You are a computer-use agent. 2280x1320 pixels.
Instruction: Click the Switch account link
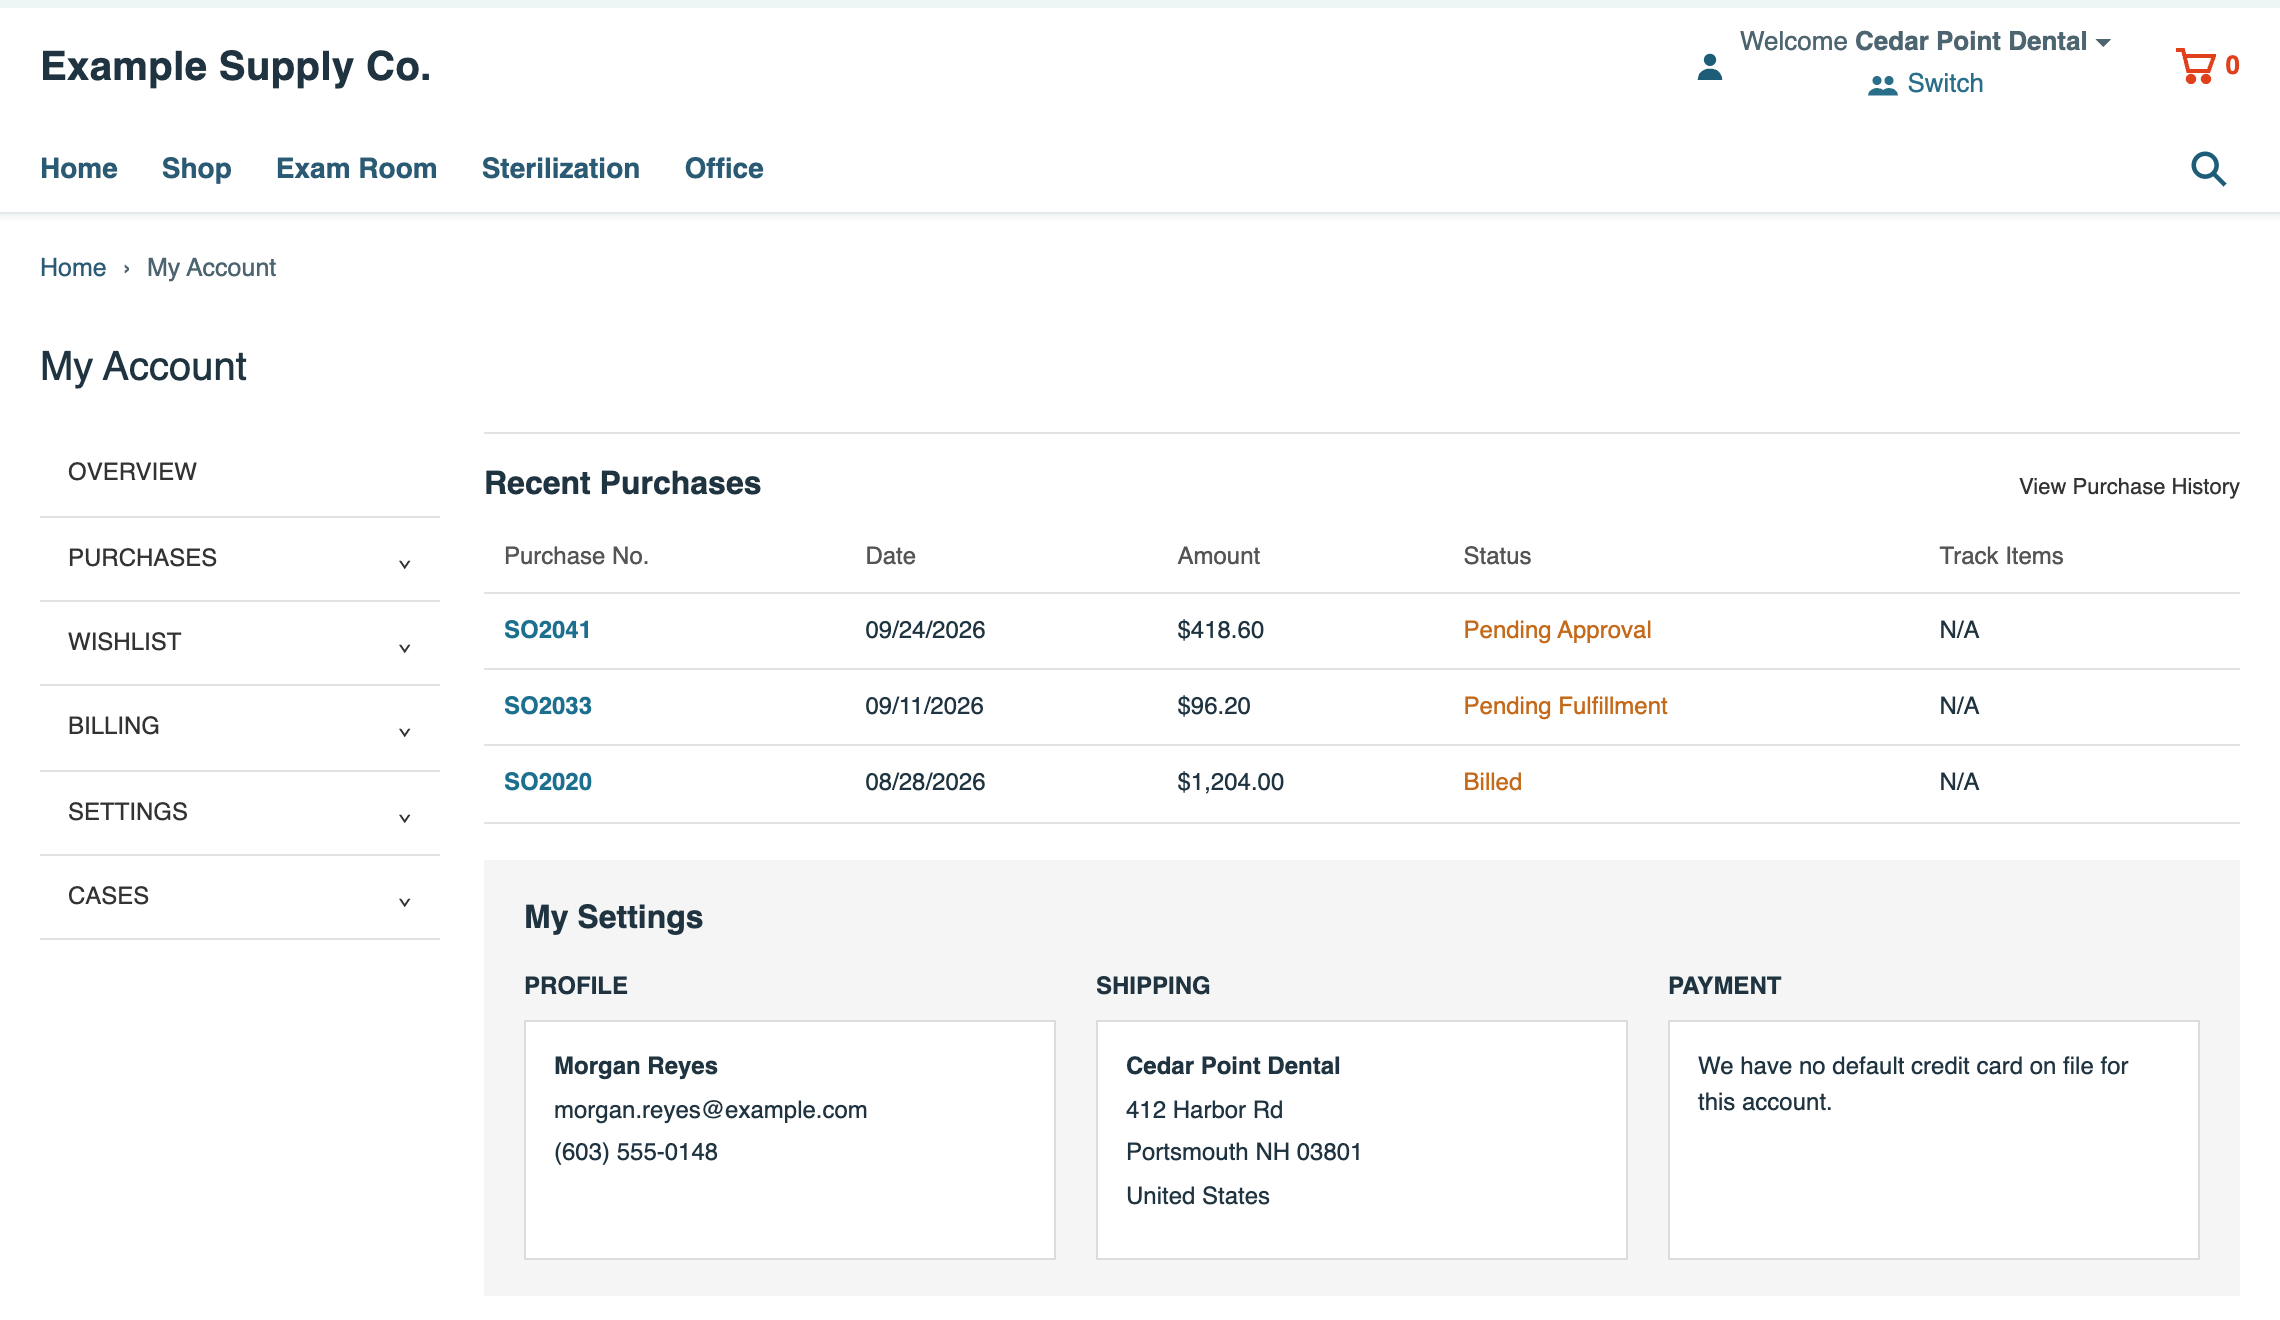1945,83
